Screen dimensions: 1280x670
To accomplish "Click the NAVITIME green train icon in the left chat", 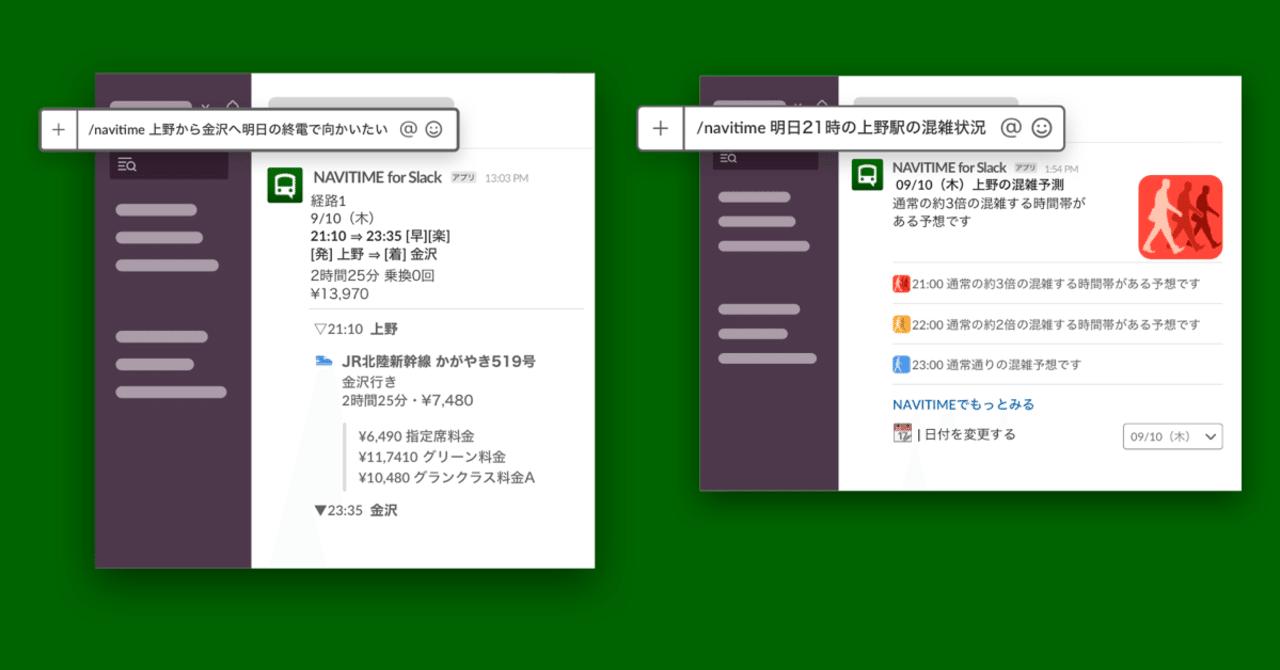I will pyautogui.click(x=284, y=184).
